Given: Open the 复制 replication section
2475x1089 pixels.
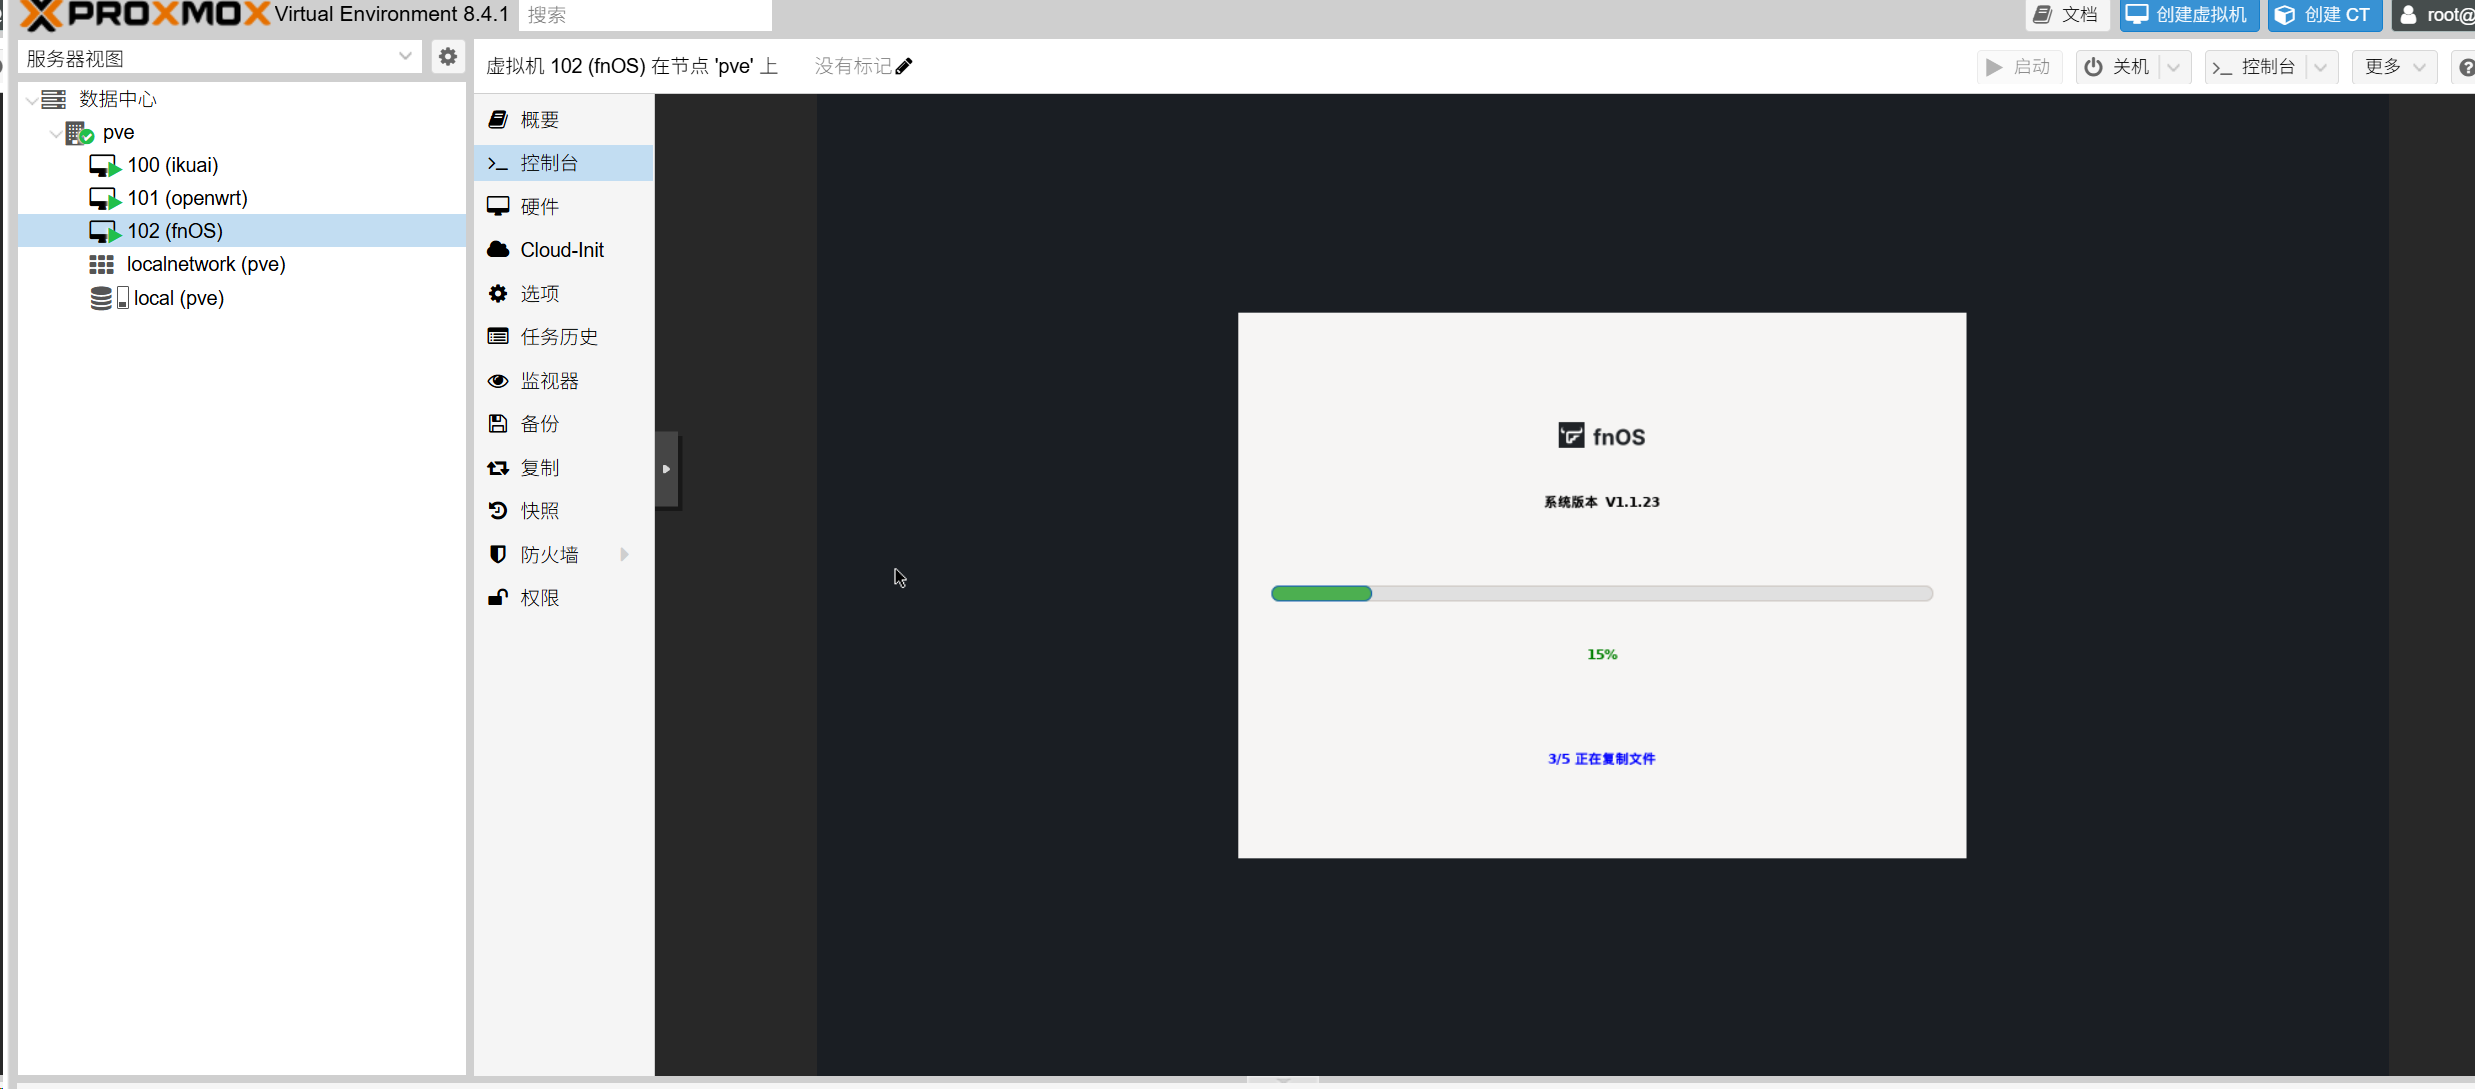Looking at the screenshot, I should point(540,468).
